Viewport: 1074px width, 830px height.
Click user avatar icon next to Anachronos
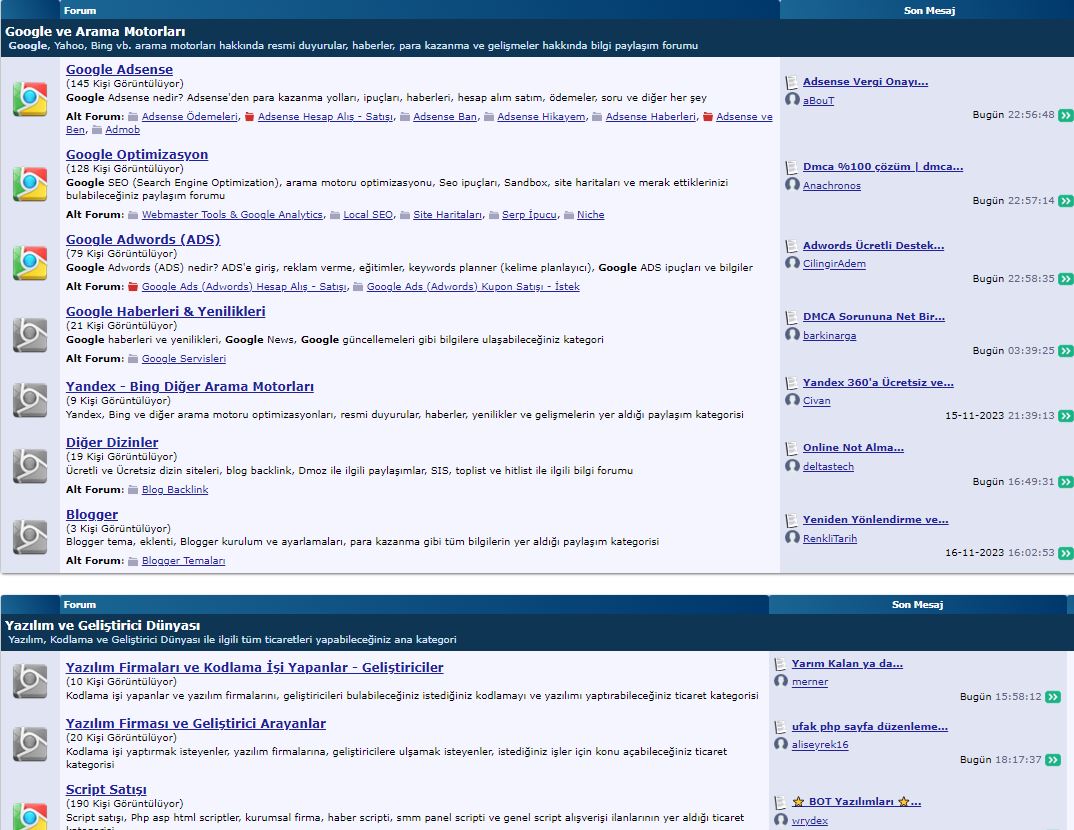(x=792, y=184)
